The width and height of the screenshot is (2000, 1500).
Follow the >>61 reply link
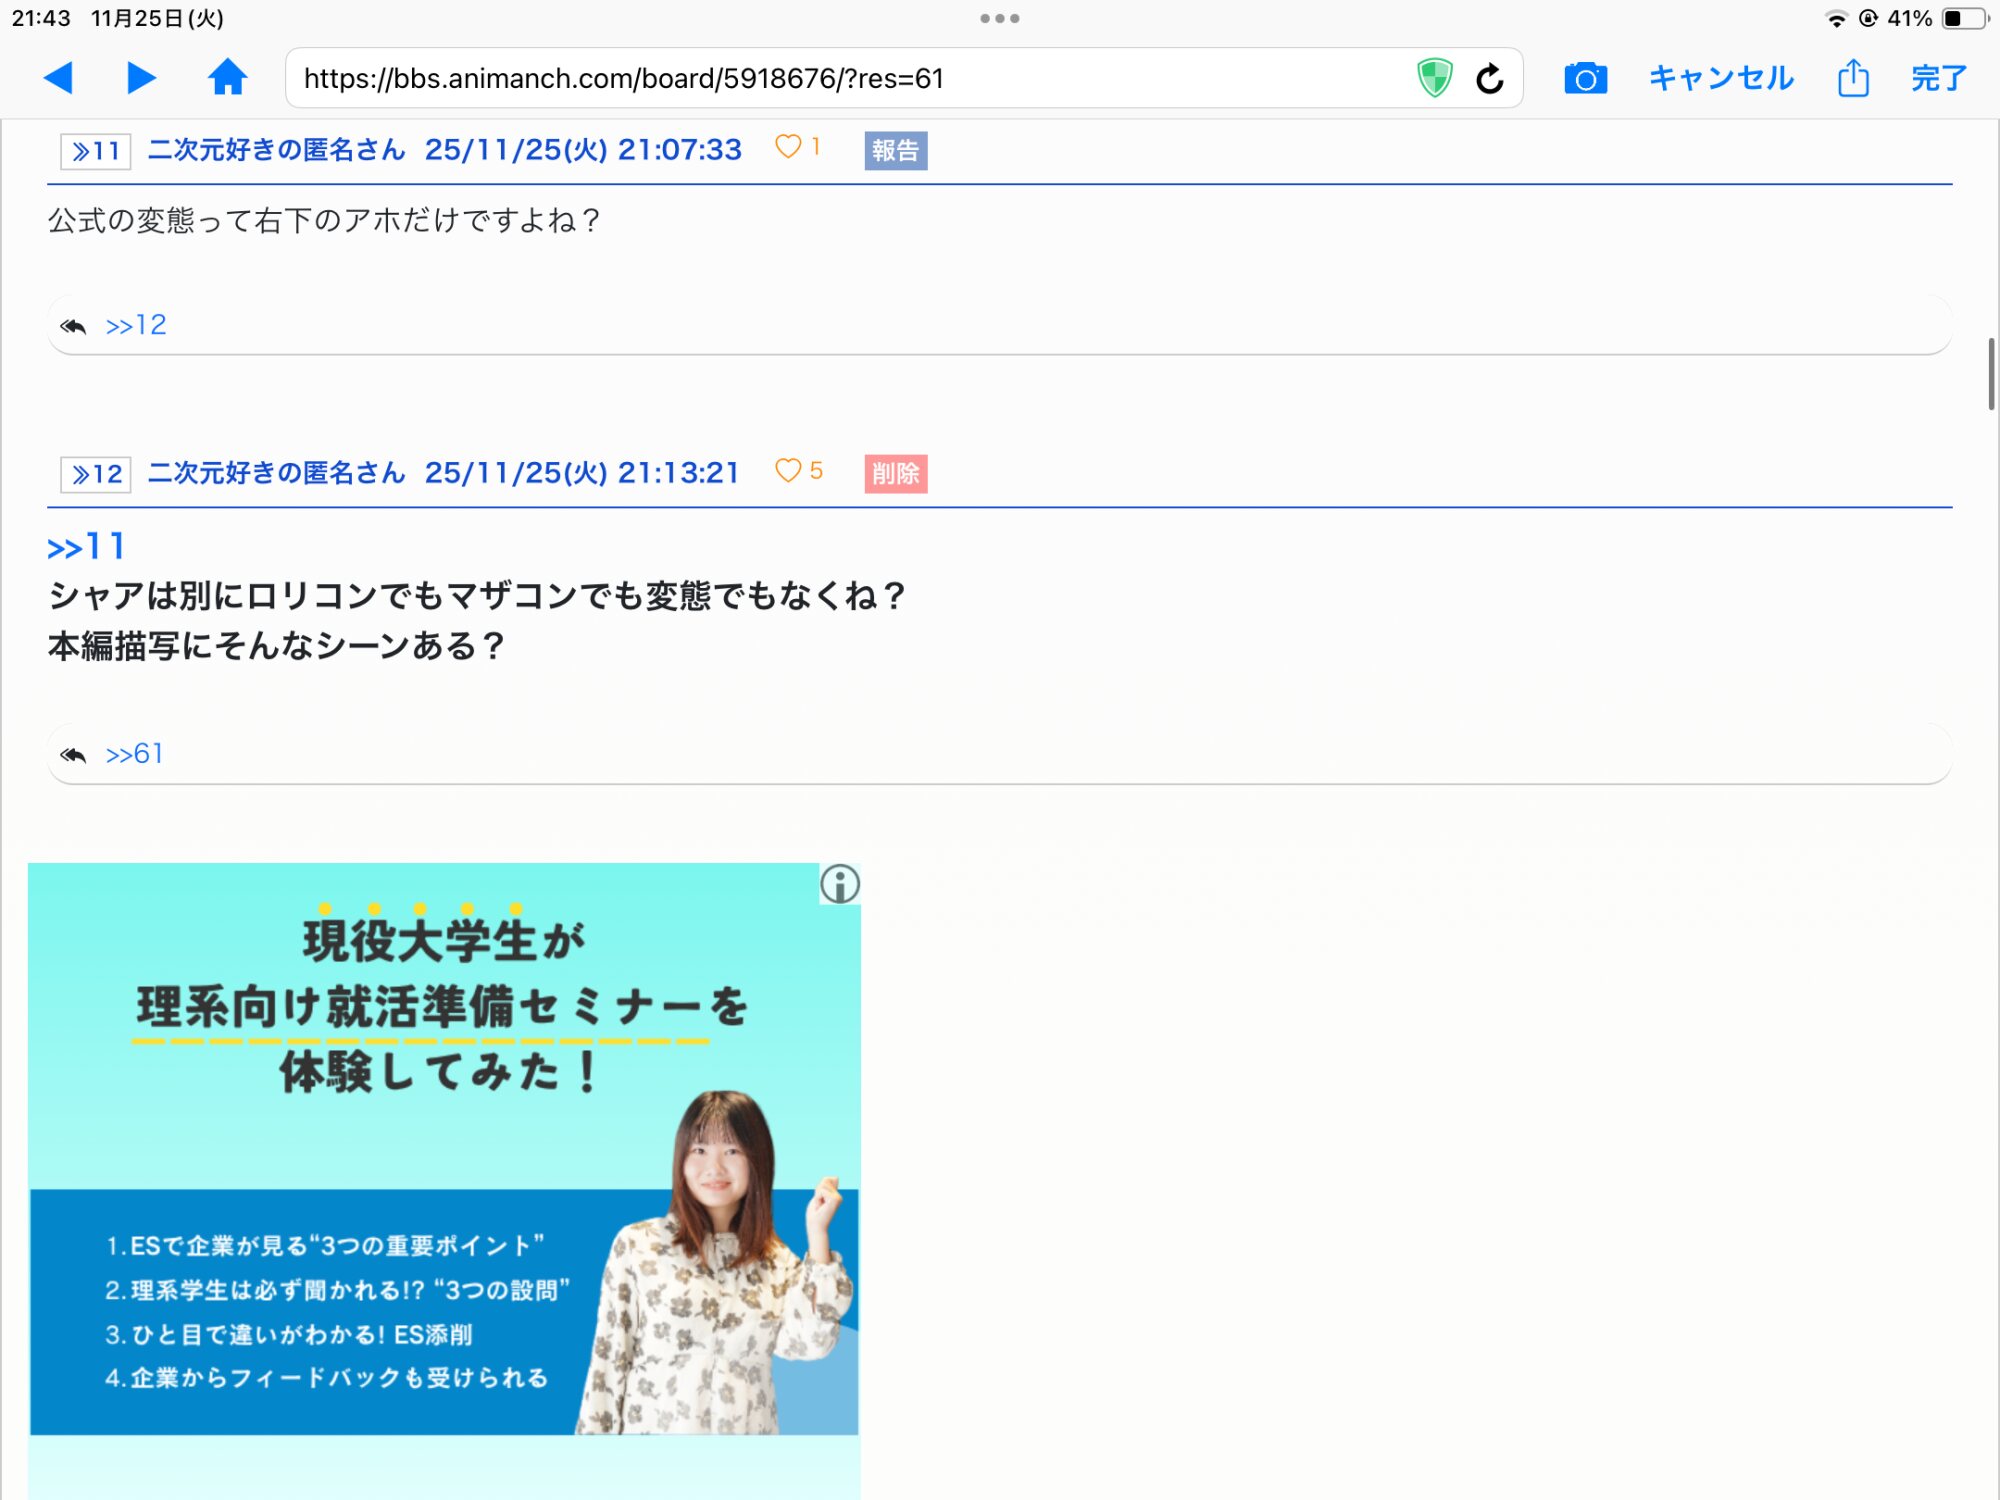click(x=135, y=754)
